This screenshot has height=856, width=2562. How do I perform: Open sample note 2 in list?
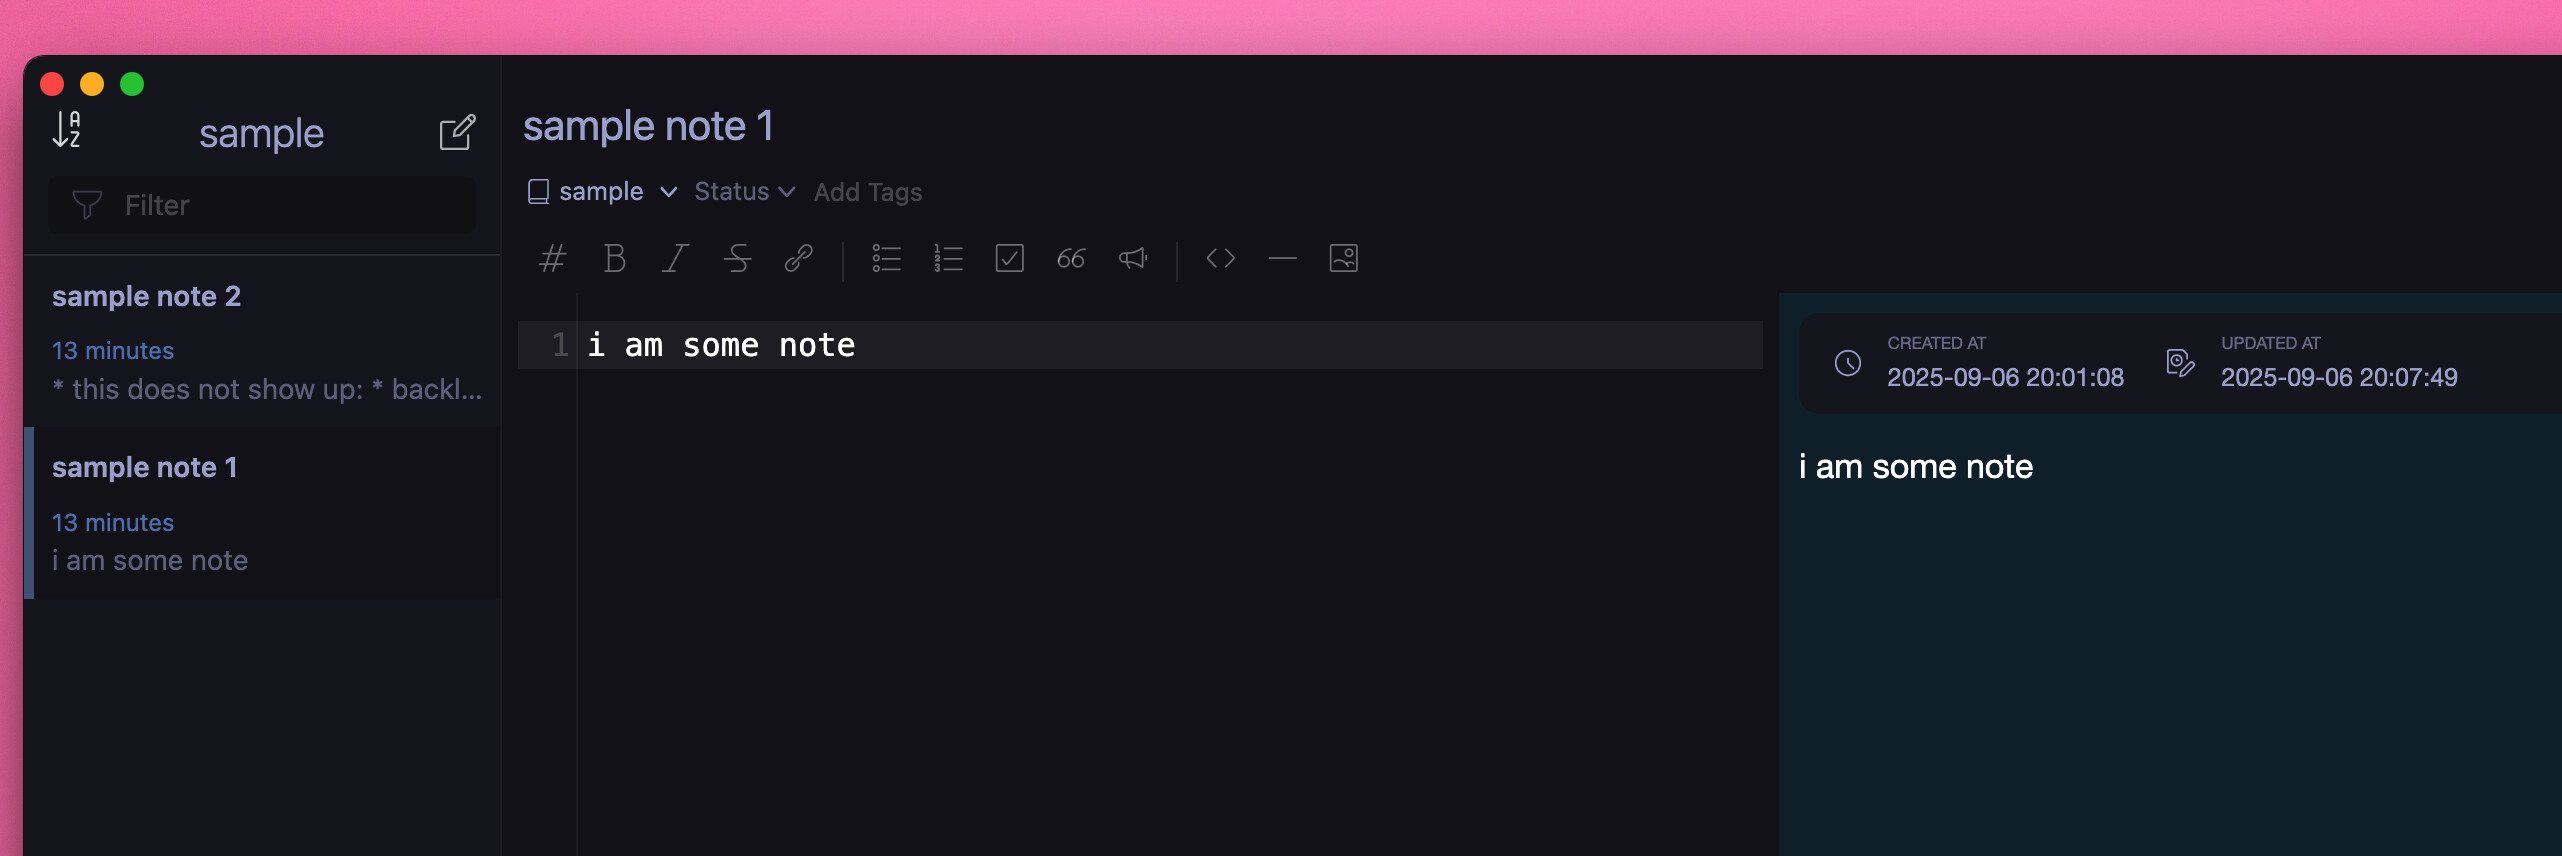coord(262,342)
